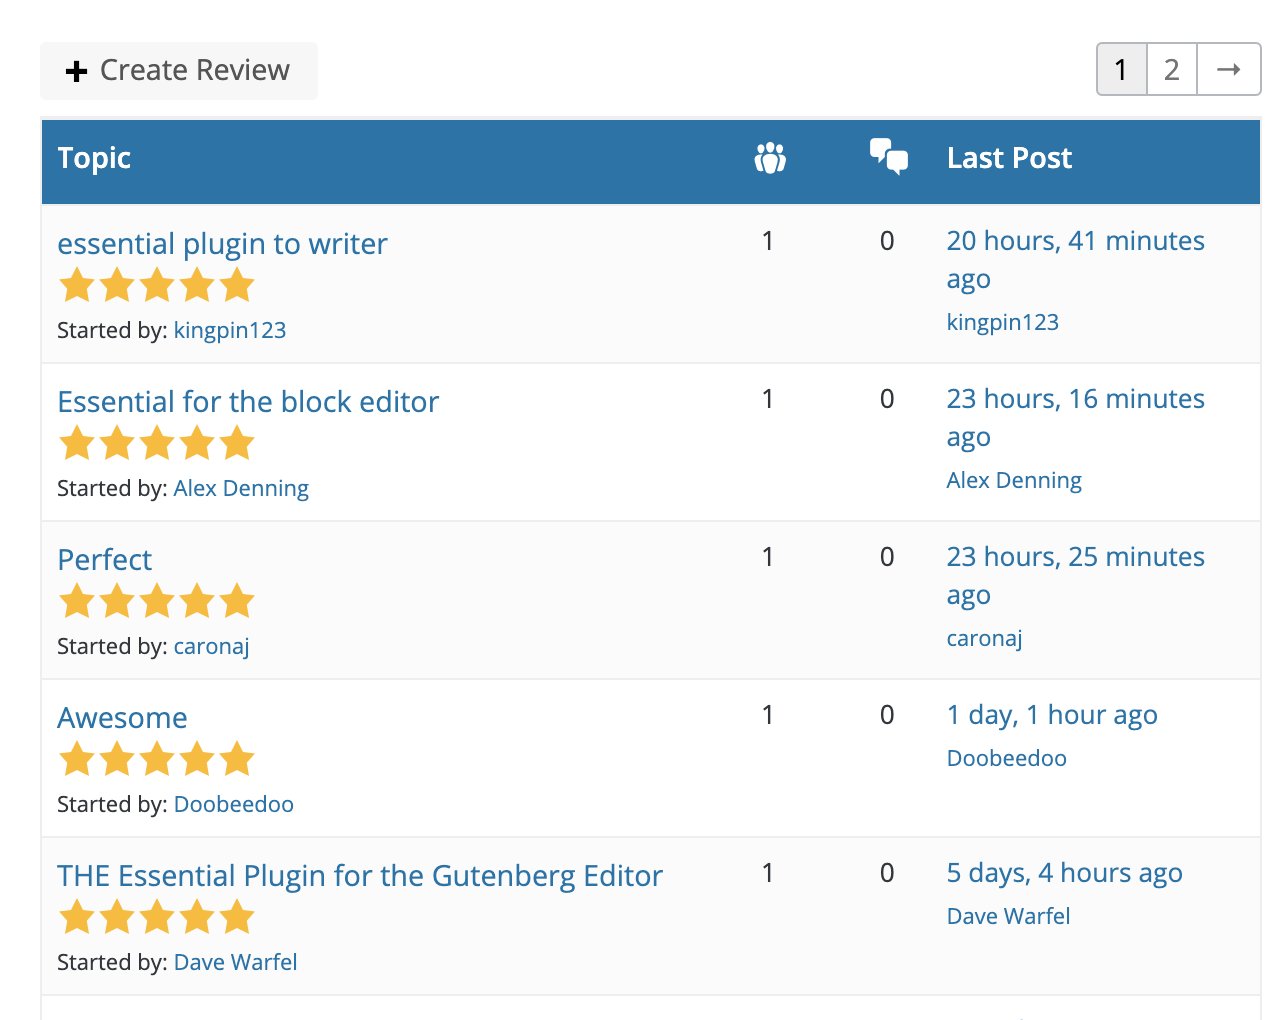Click the replies count 0 in 'Awesome' row
Screen dimensions: 1284x1020
(887, 715)
